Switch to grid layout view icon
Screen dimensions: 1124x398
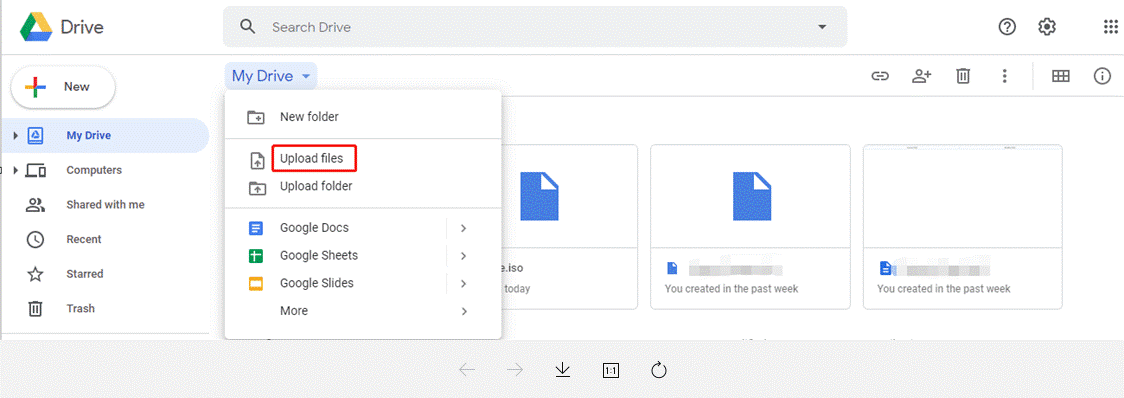(x=1061, y=76)
